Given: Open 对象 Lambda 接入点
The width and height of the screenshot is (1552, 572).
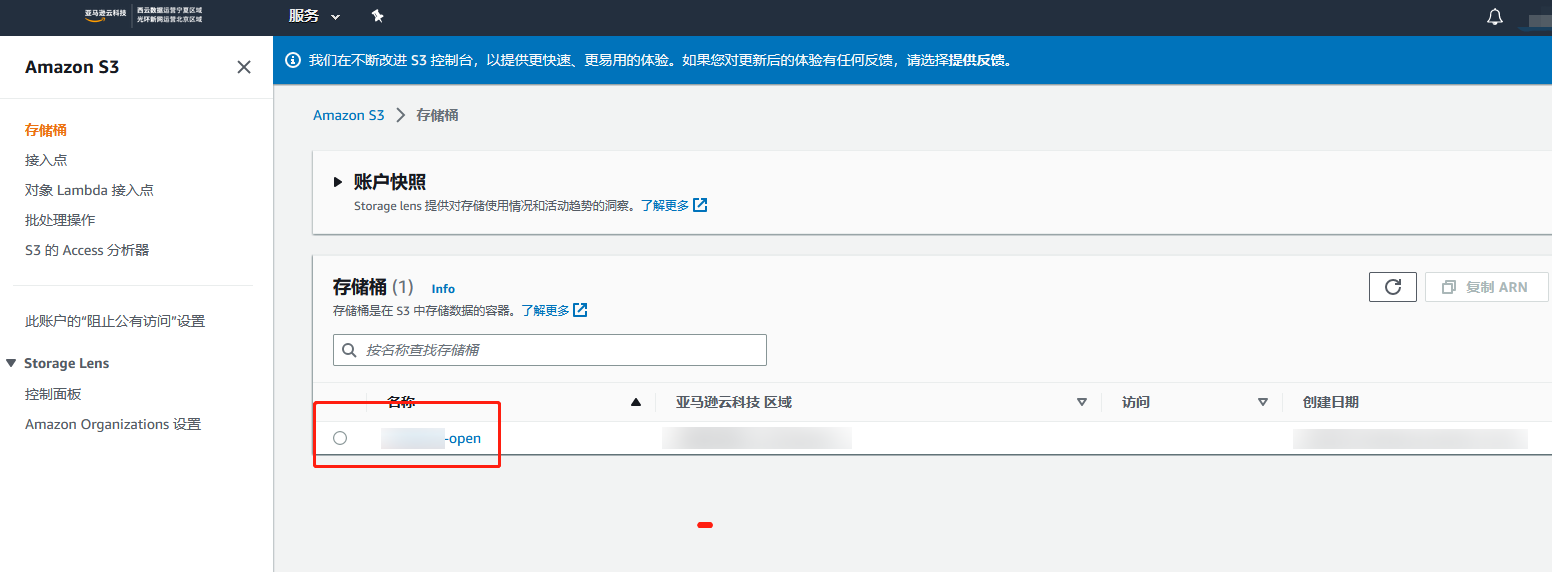Looking at the screenshot, I should click(89, 190).
